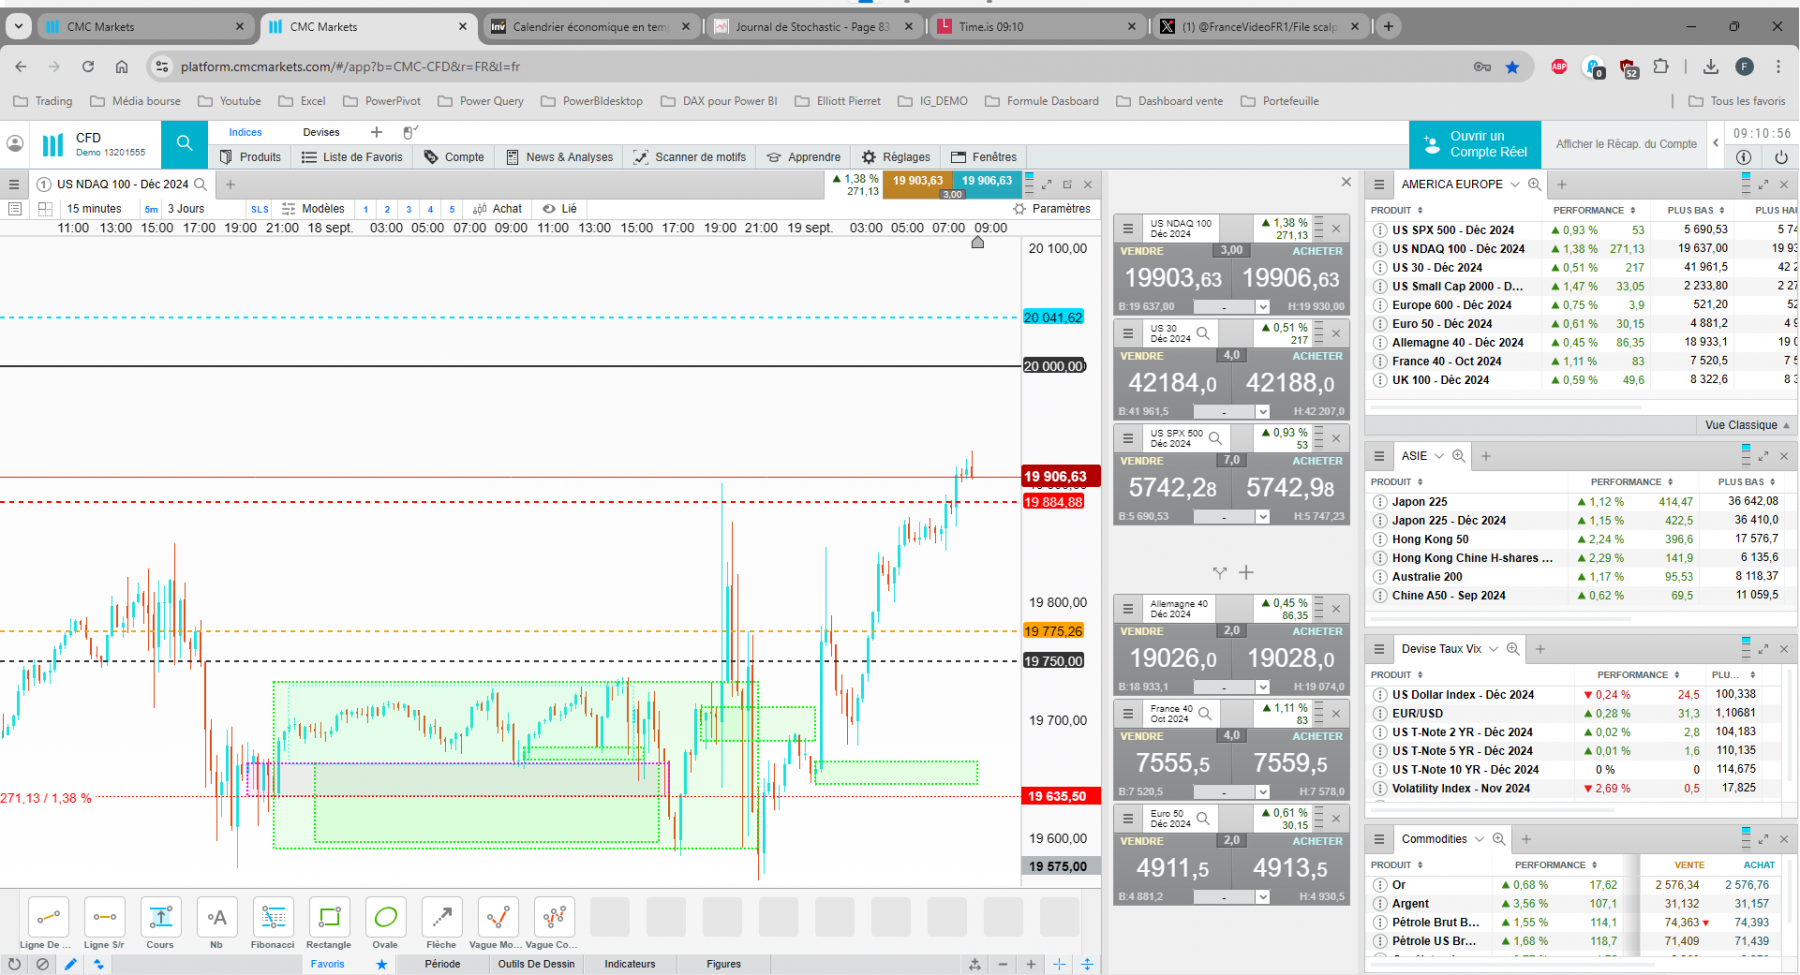Image resolution: width=1800 pixels, height=975 pixels.
Task: Click the Ouvrir un Compte Réel button
Action: pos(1475,144)
